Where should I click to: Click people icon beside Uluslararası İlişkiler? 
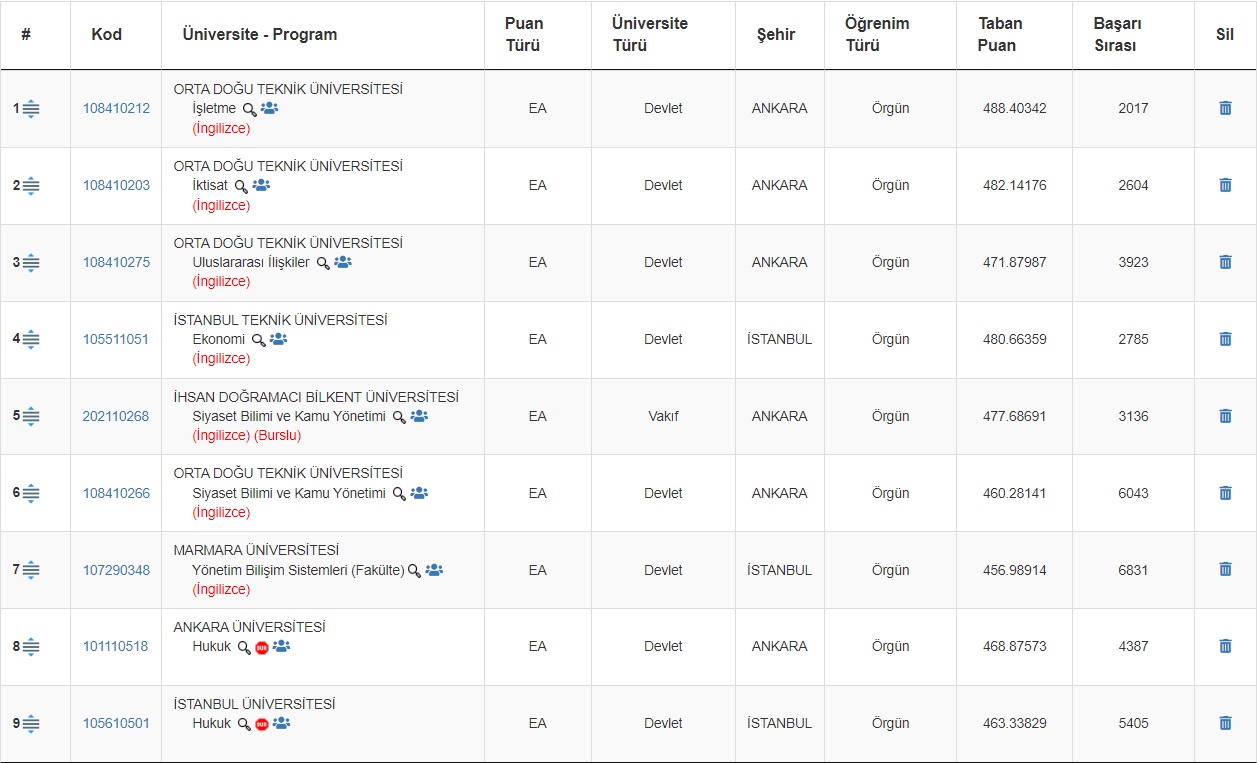(x=343, y=262)
